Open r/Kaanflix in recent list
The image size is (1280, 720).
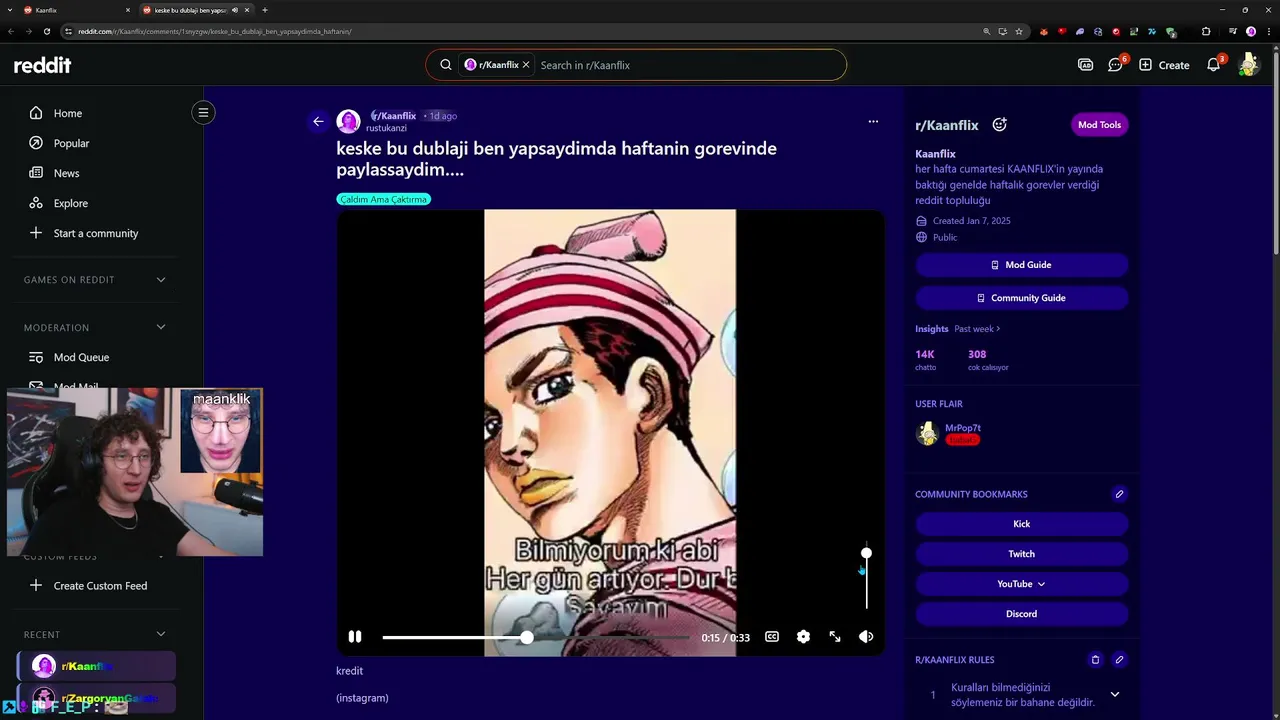[97, 666]
